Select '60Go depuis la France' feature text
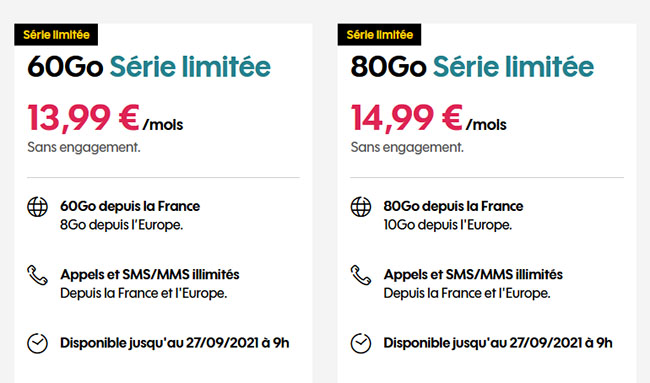The height and width of the screenshot is (383, 650). coord(130,206)
